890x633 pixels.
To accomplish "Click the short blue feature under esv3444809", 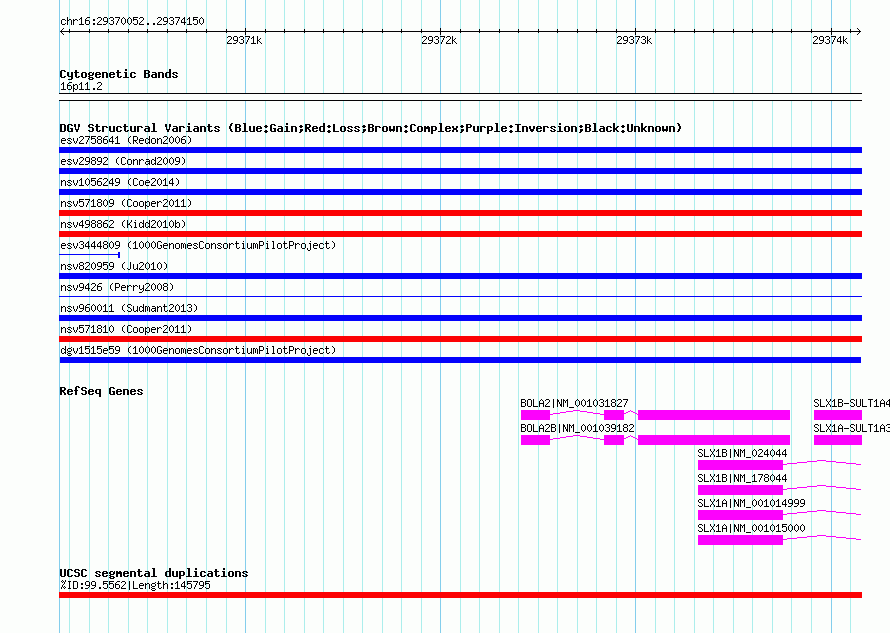I will tap(90, 255).
